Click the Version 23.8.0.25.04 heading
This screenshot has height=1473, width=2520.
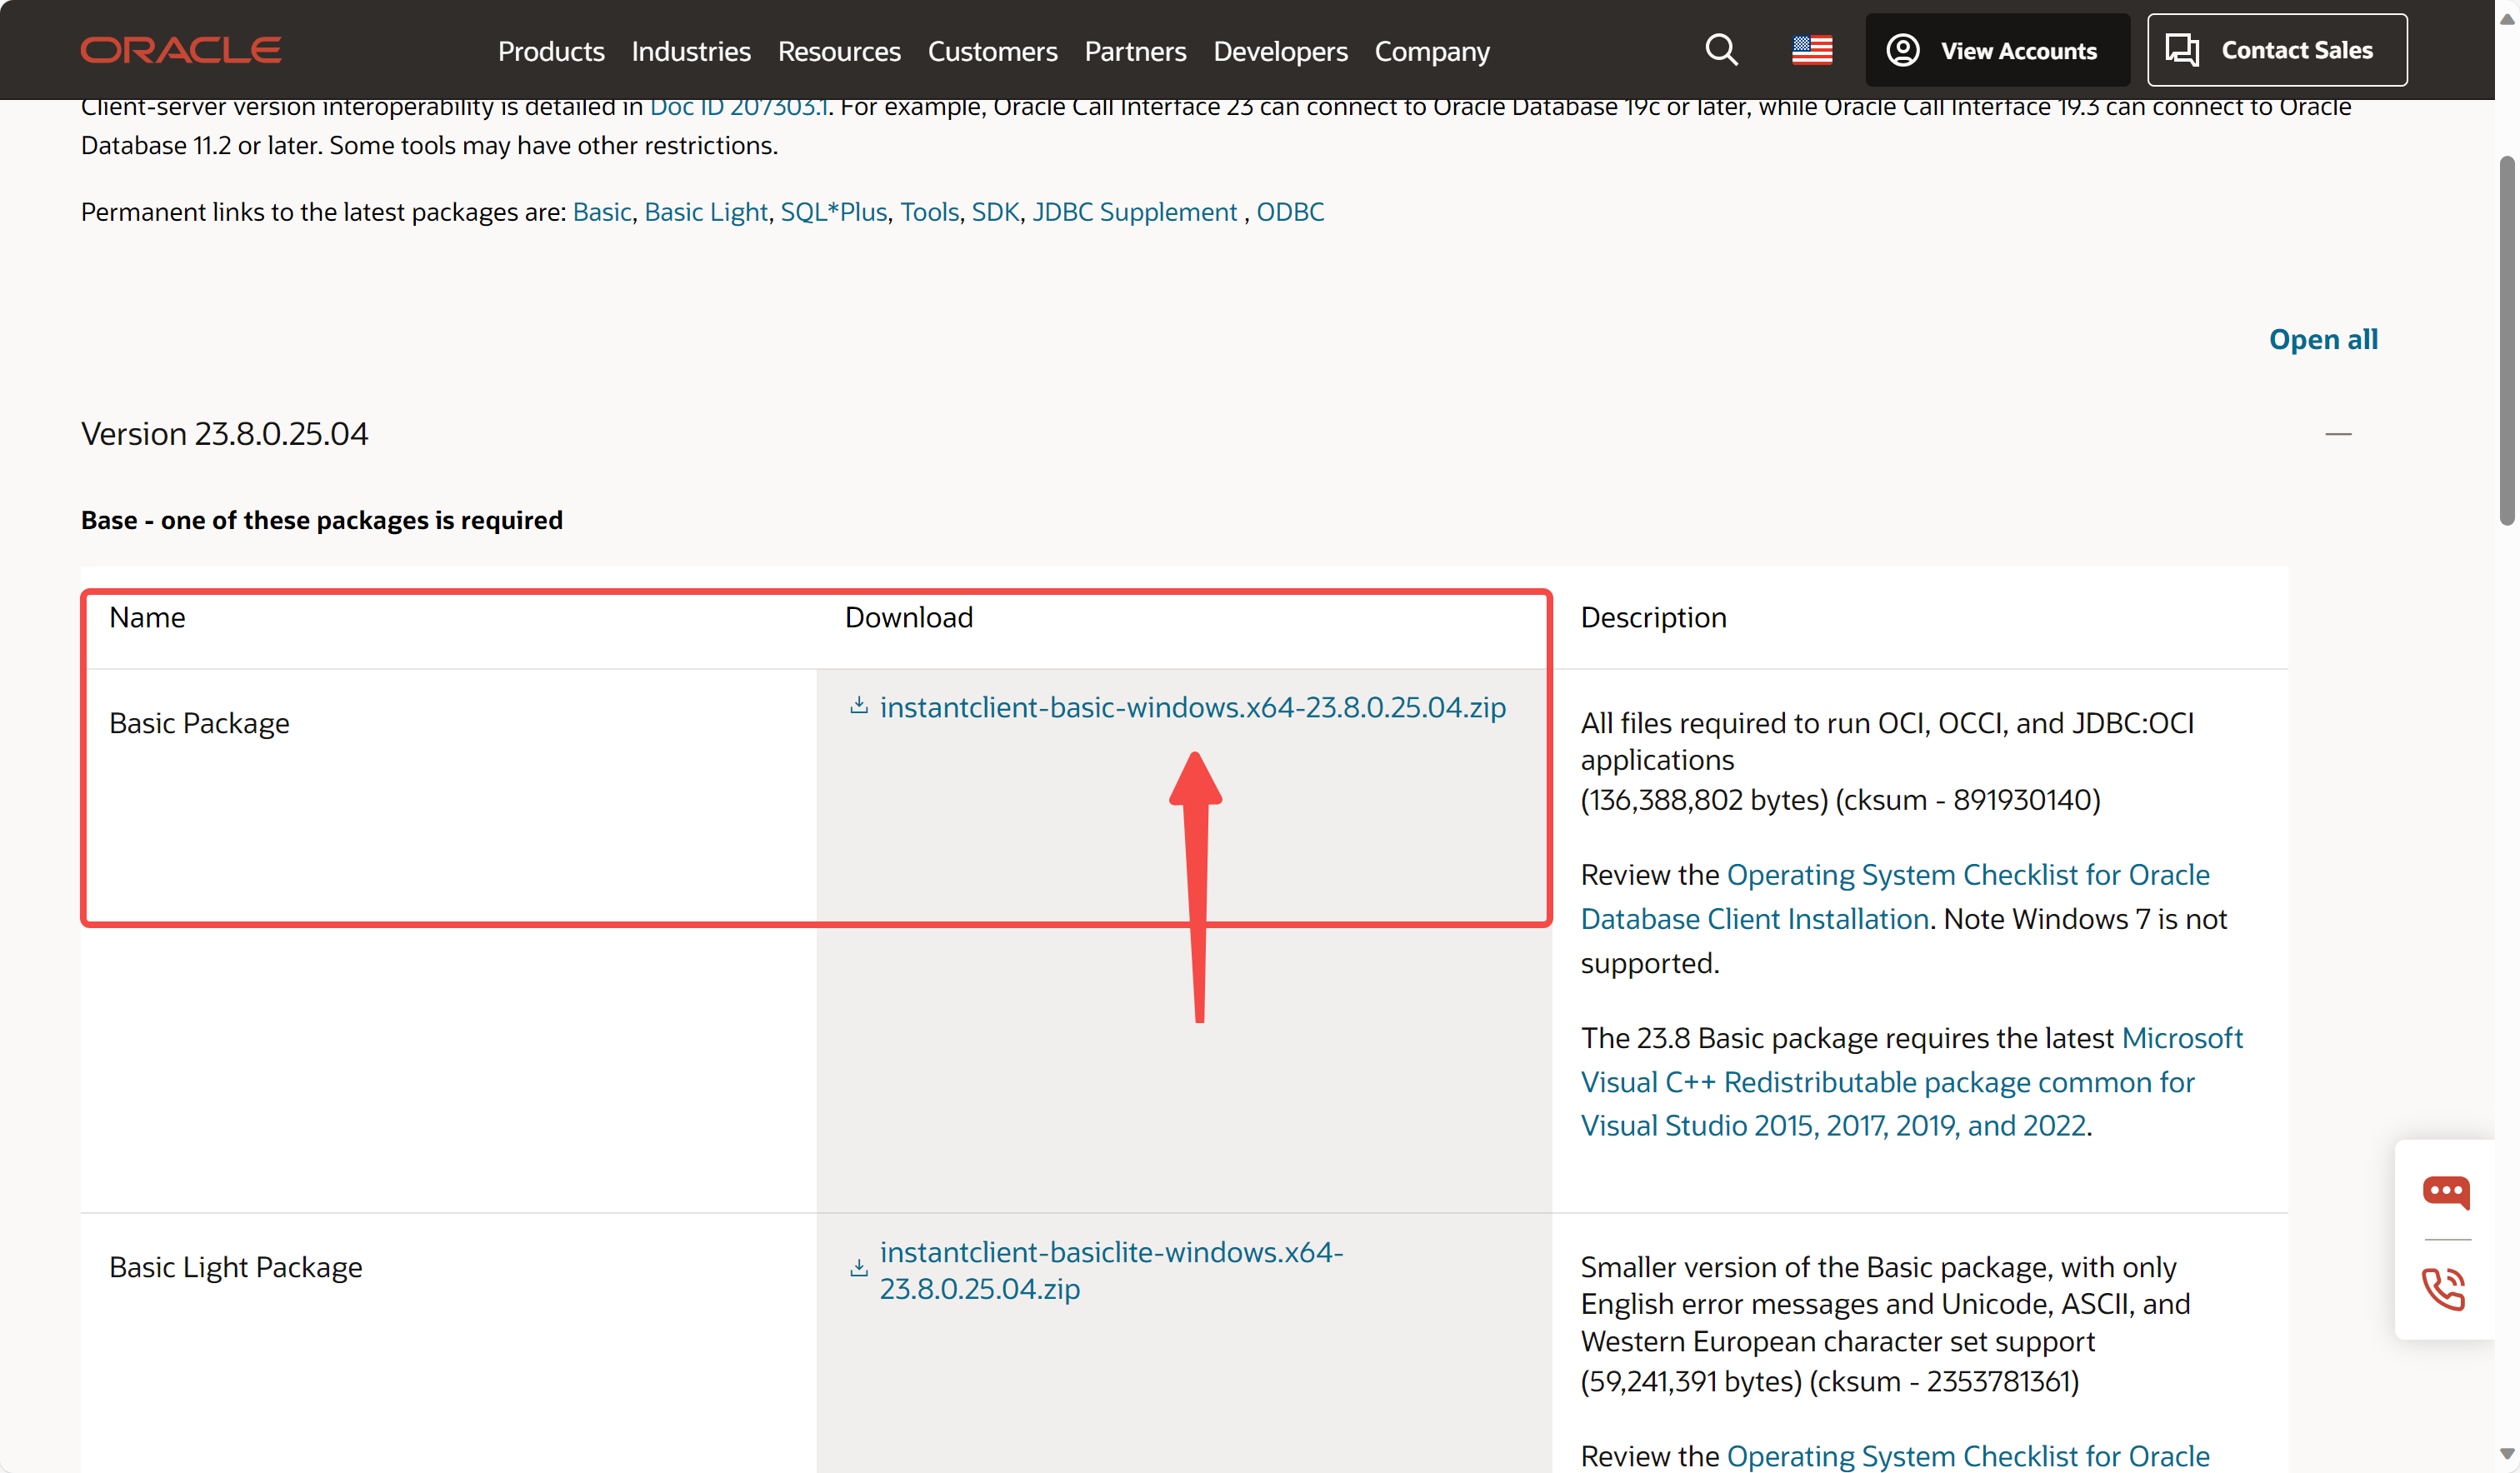[x=224, y=434]
